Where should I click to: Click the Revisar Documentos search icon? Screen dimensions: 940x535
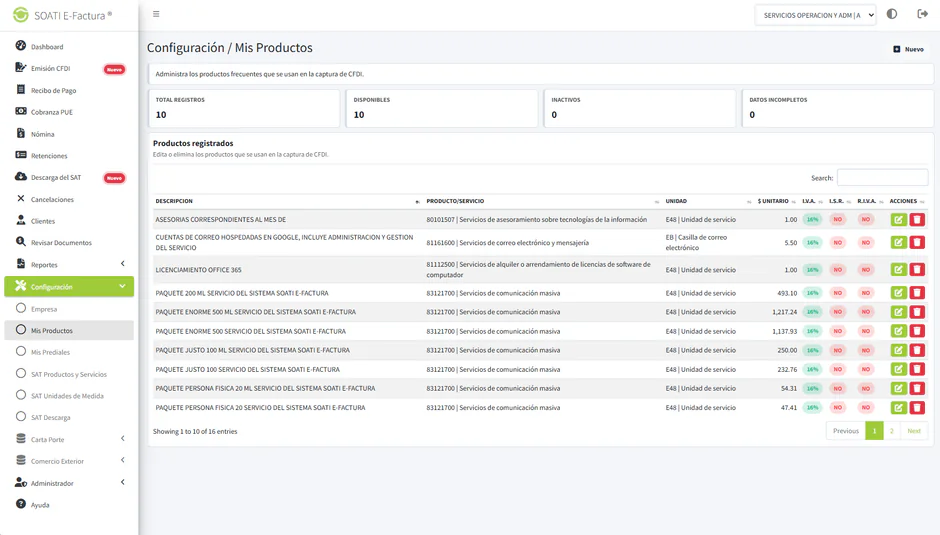21,242
